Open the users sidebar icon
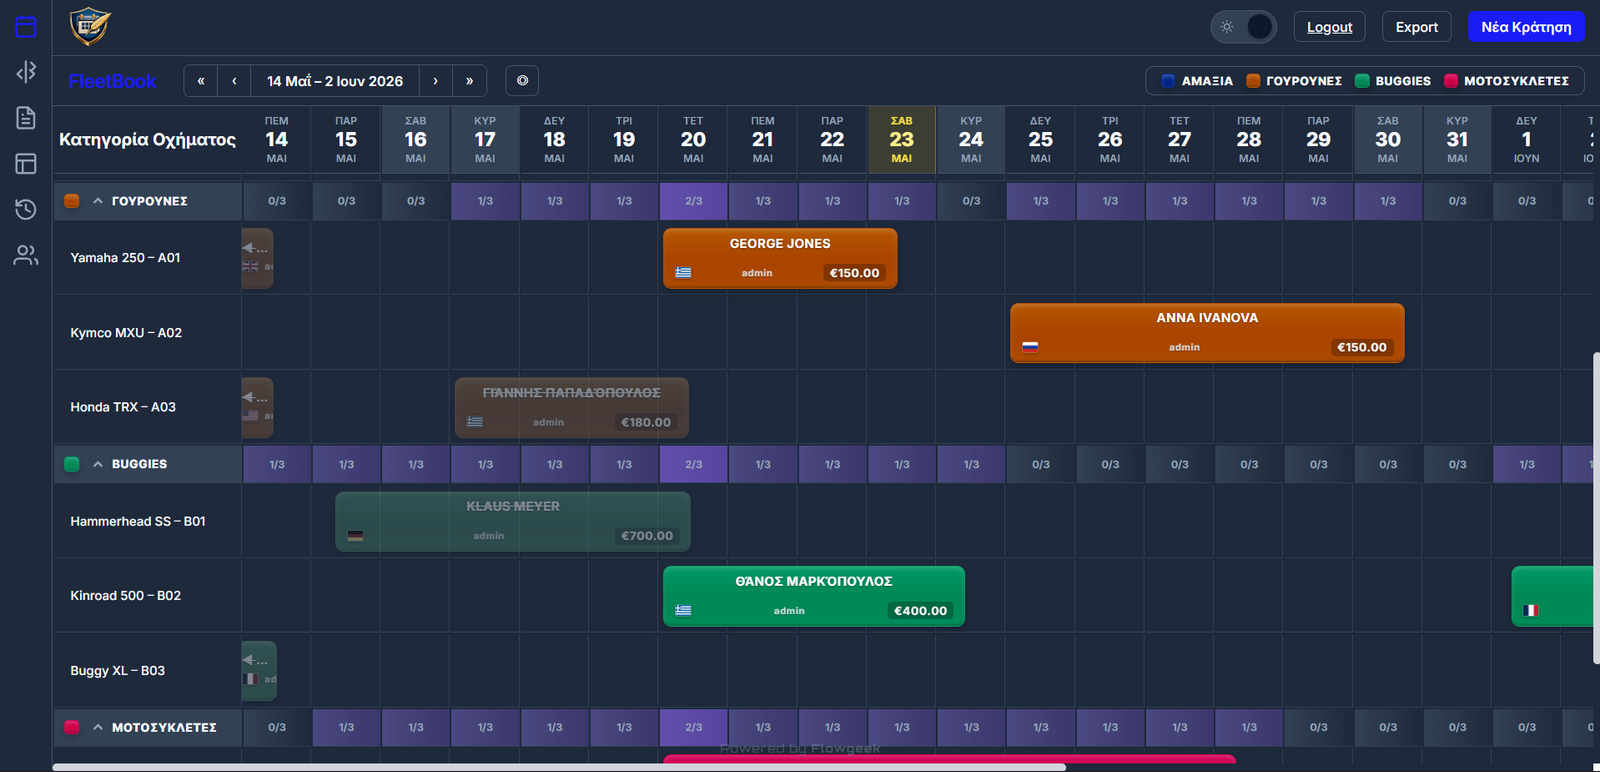The image size is (1600, 772). pyautogui.click(x=26, y=255)
